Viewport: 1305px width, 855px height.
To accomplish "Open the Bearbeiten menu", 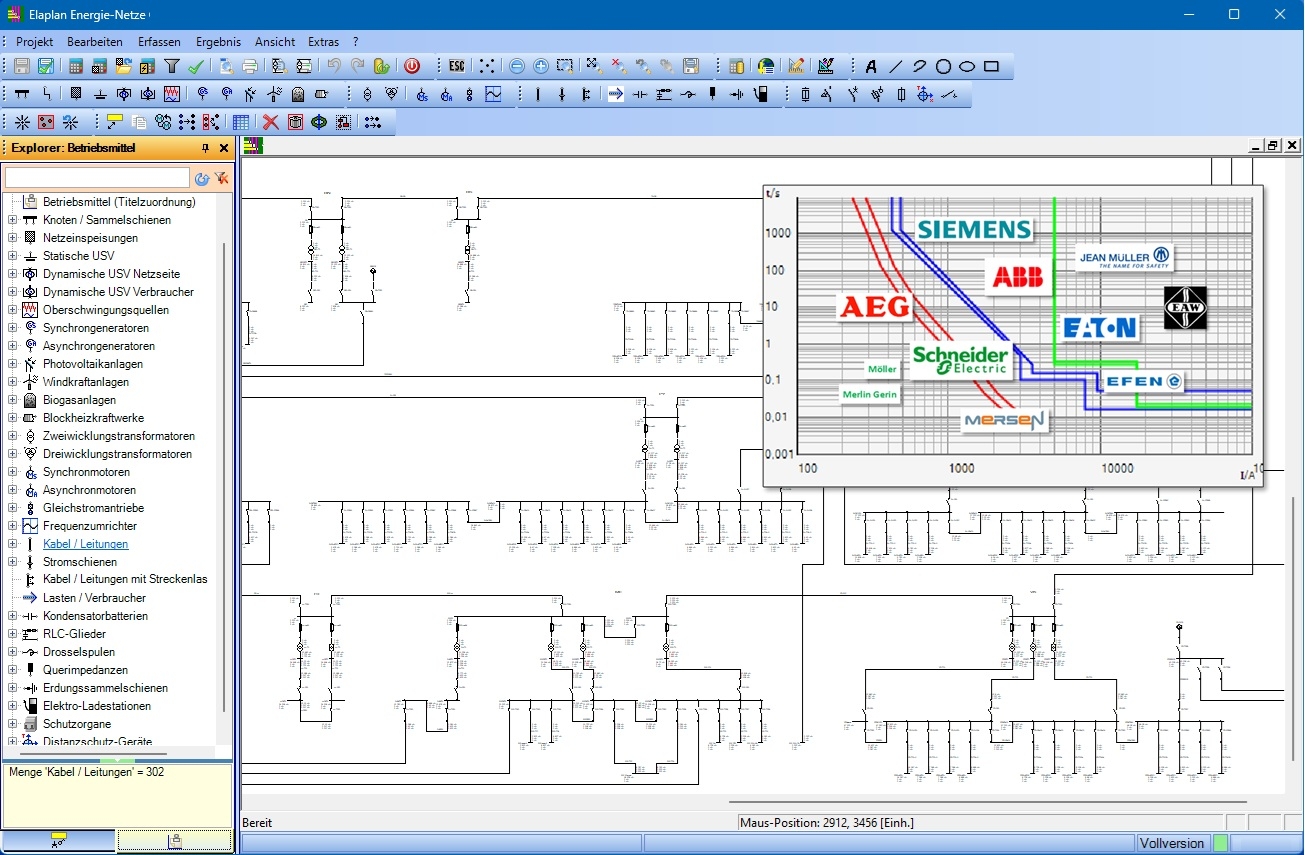I will pos(95,42).
